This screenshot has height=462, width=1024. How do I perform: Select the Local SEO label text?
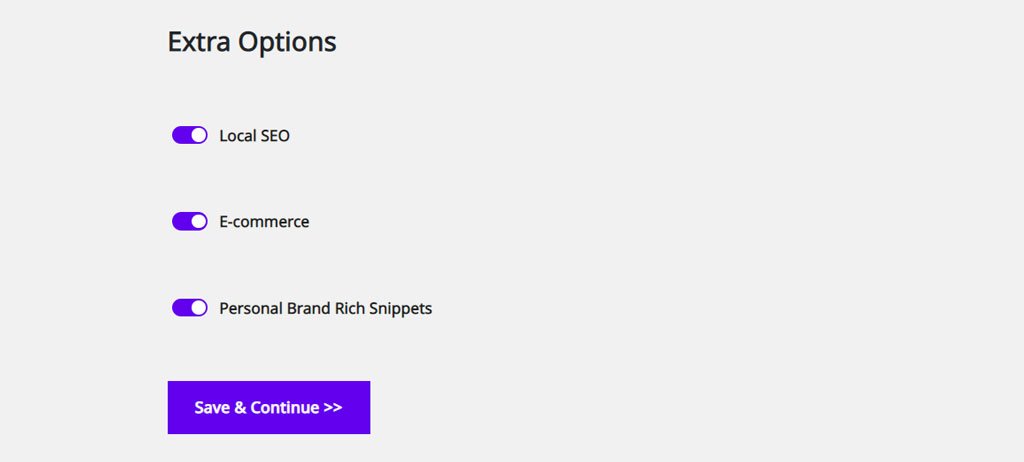(x=255, y=136)
